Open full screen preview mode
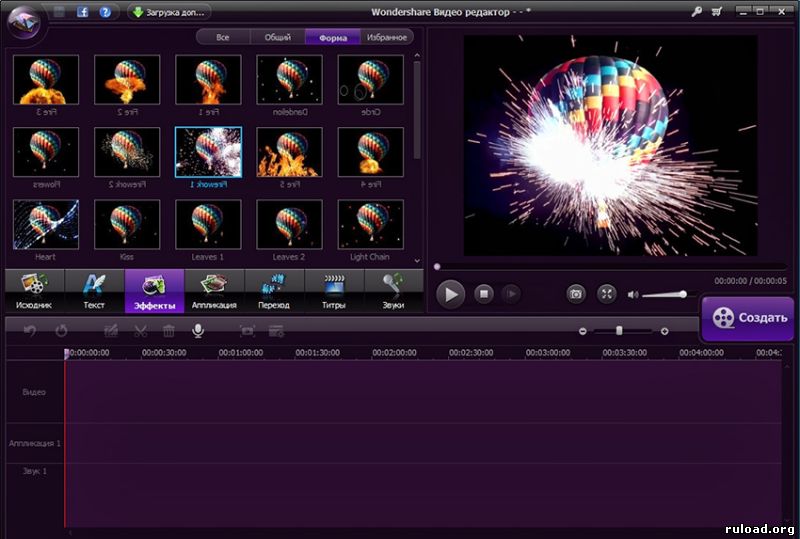Image resolution: width=800 pixels, height=539 pixels. tap(606, 294)
